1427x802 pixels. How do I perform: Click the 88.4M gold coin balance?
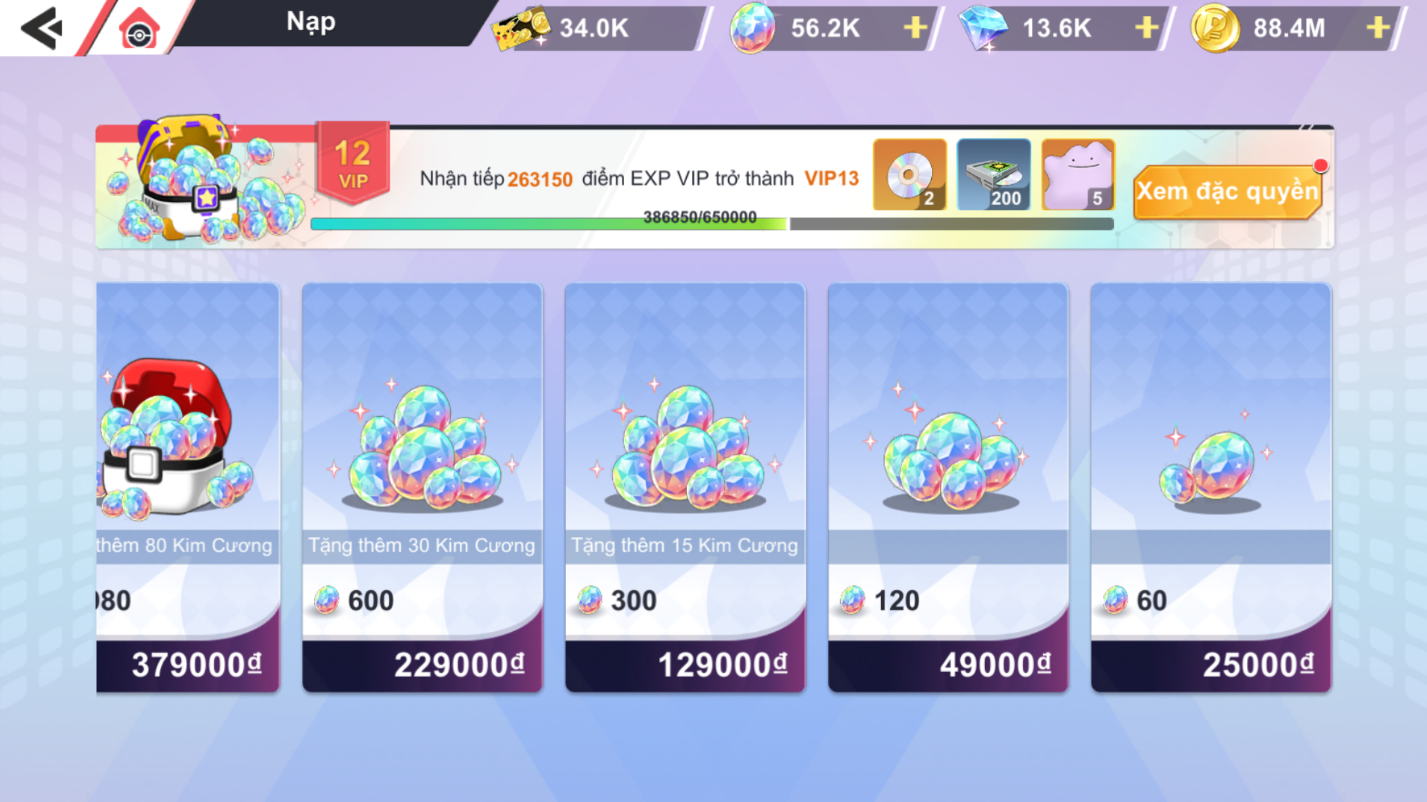coord(1289,28)
